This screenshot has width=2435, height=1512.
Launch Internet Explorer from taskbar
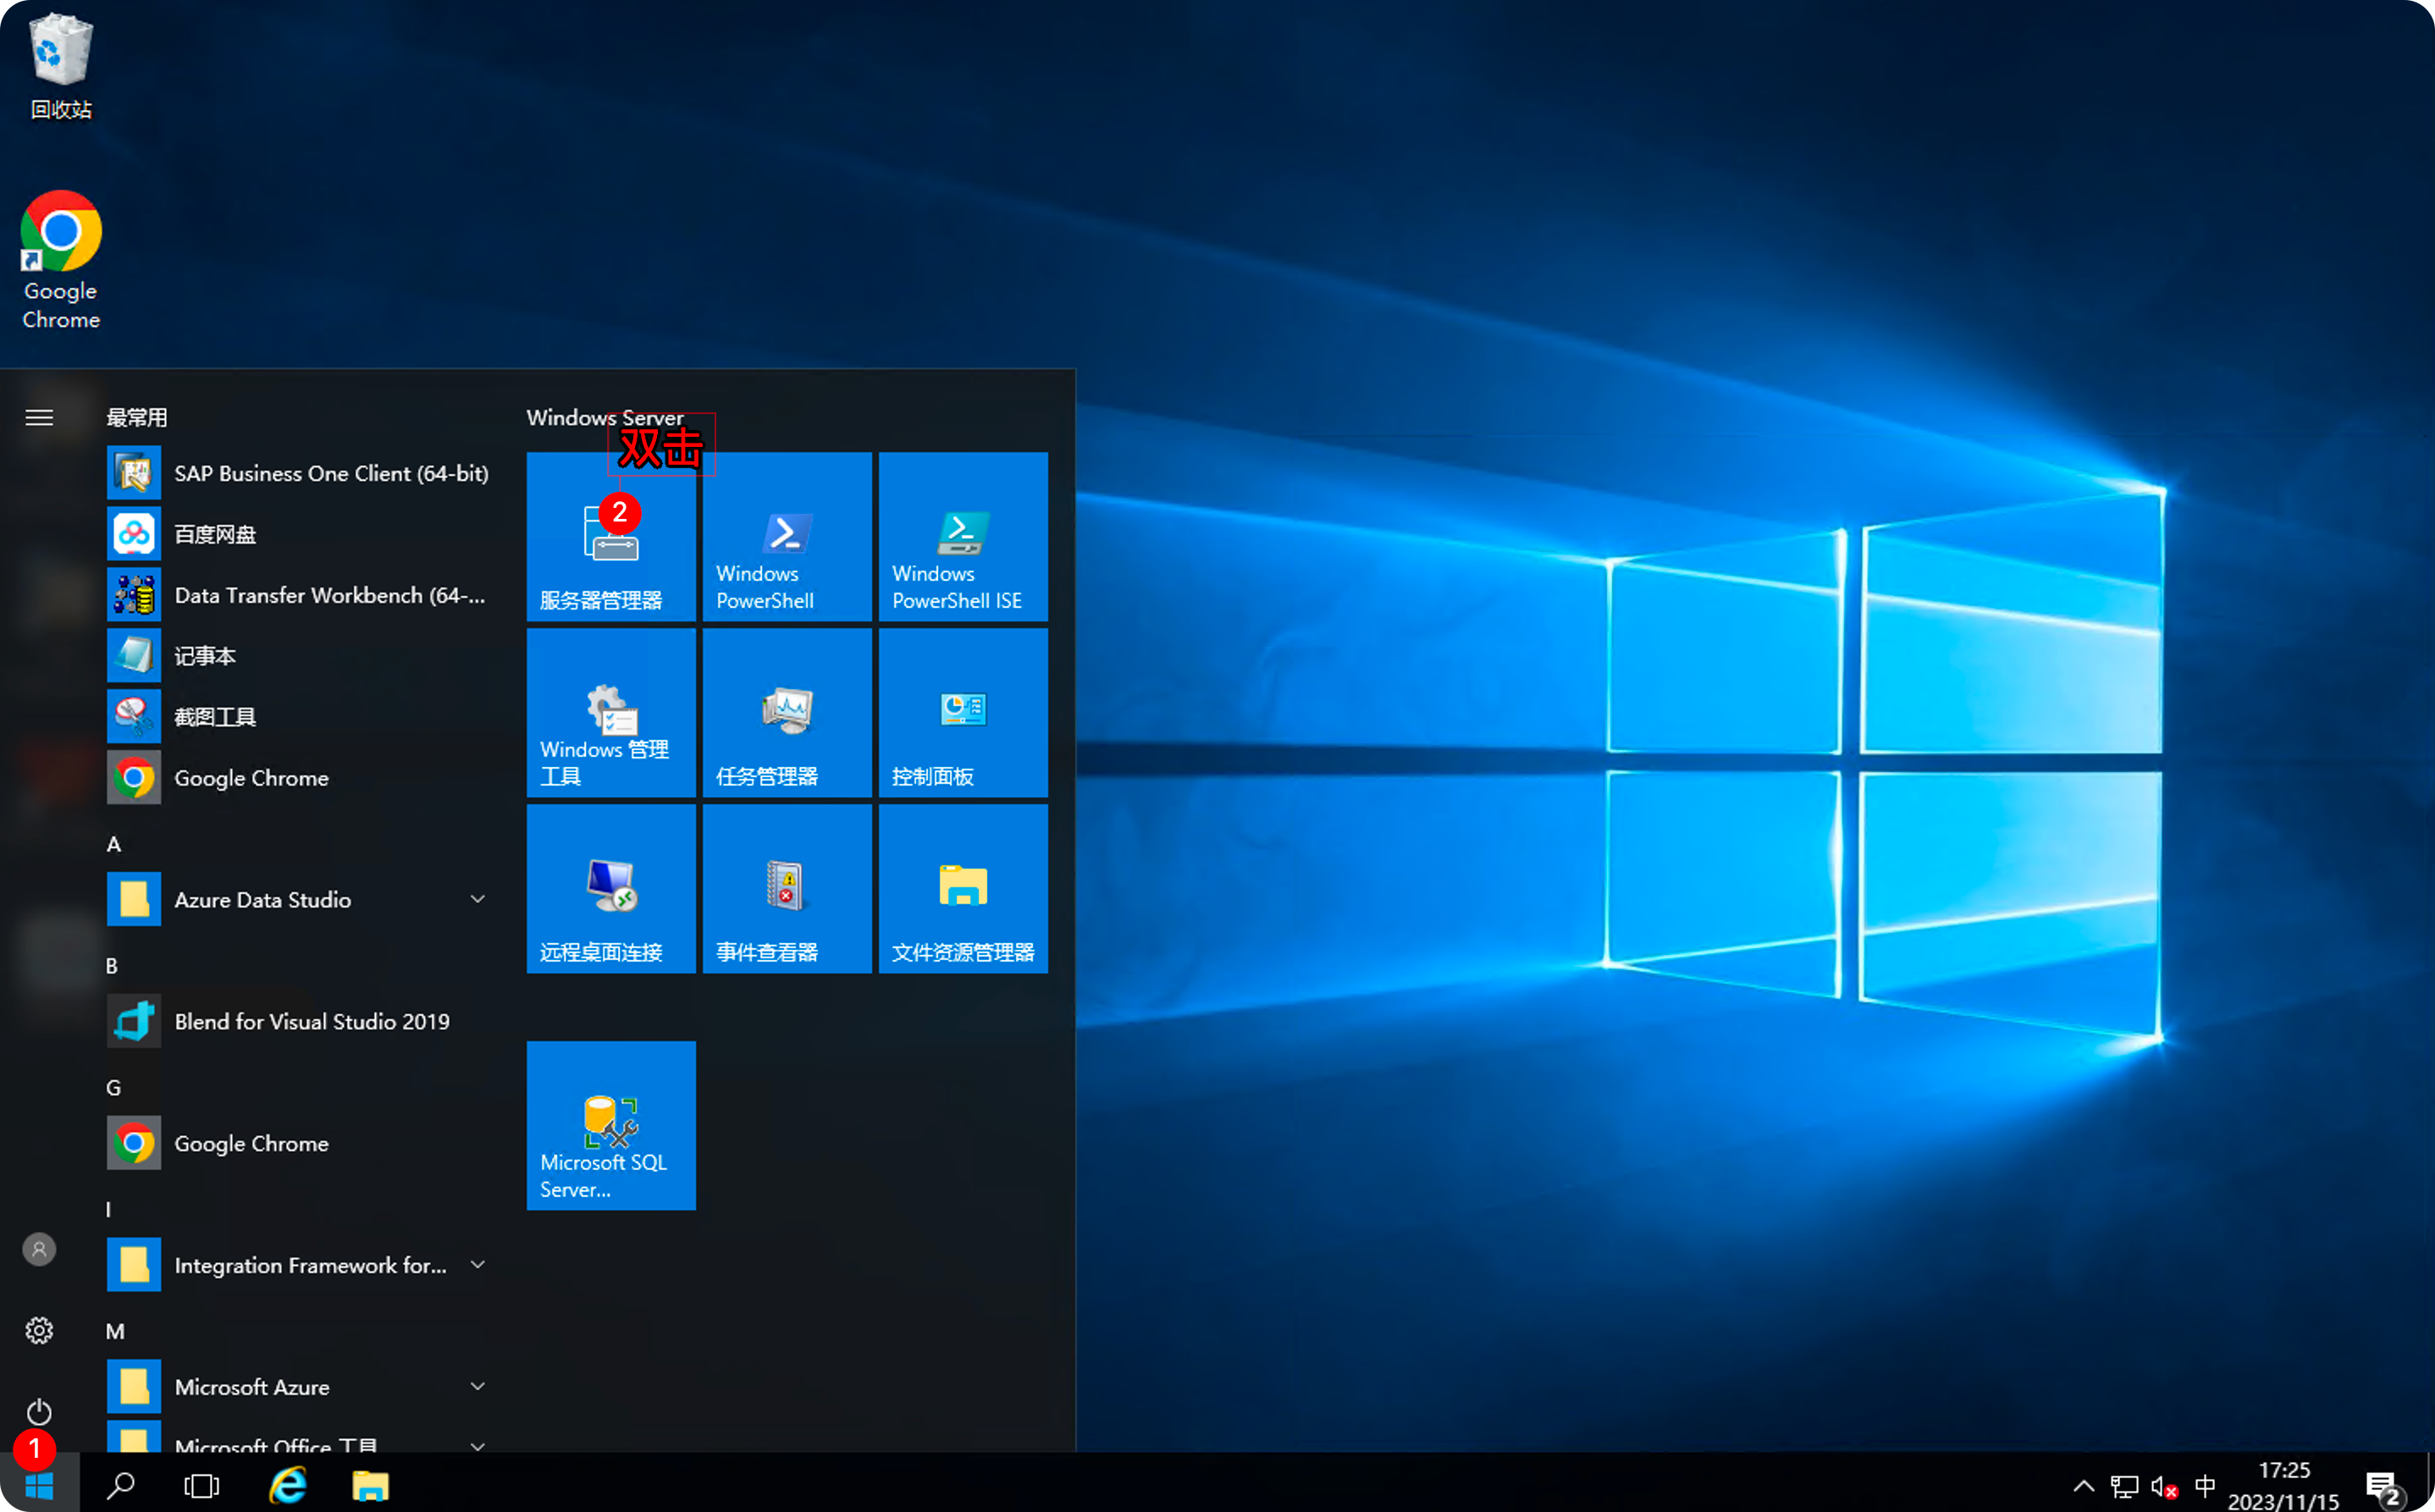[x=288, y=1485]
